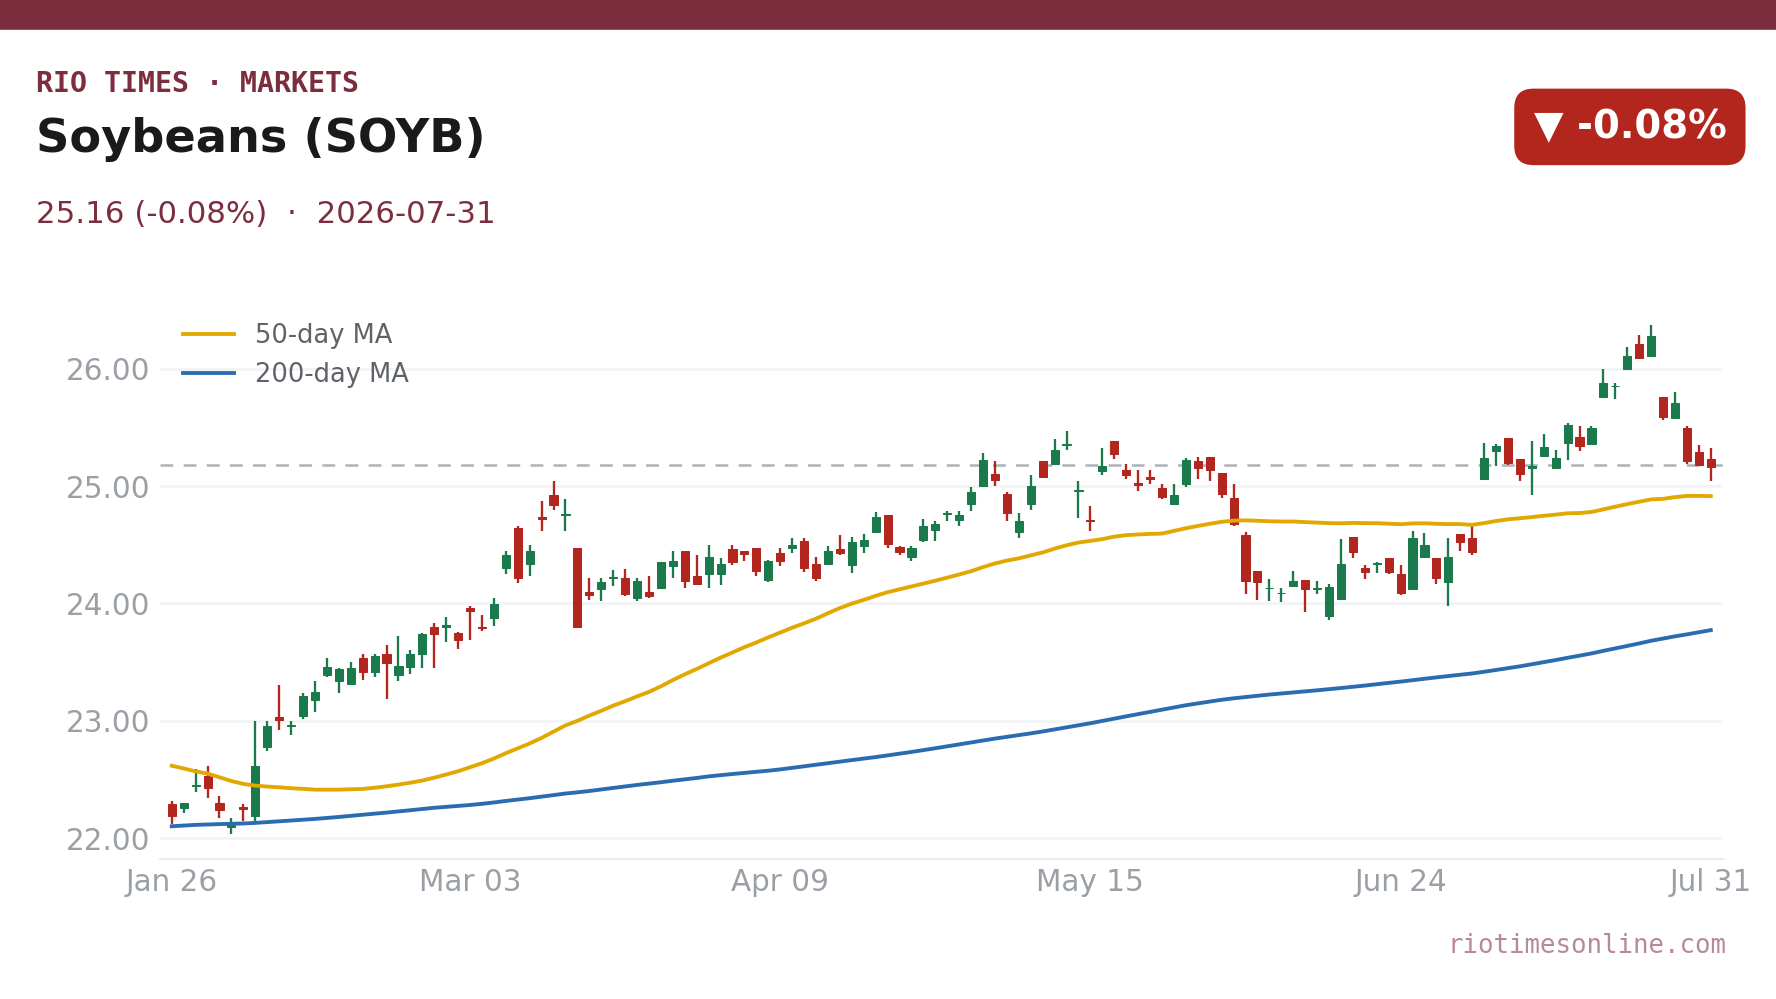1776x999 pixels.
Task: Click the tall red candle after mid-March peak
Action: pos(577,588)
